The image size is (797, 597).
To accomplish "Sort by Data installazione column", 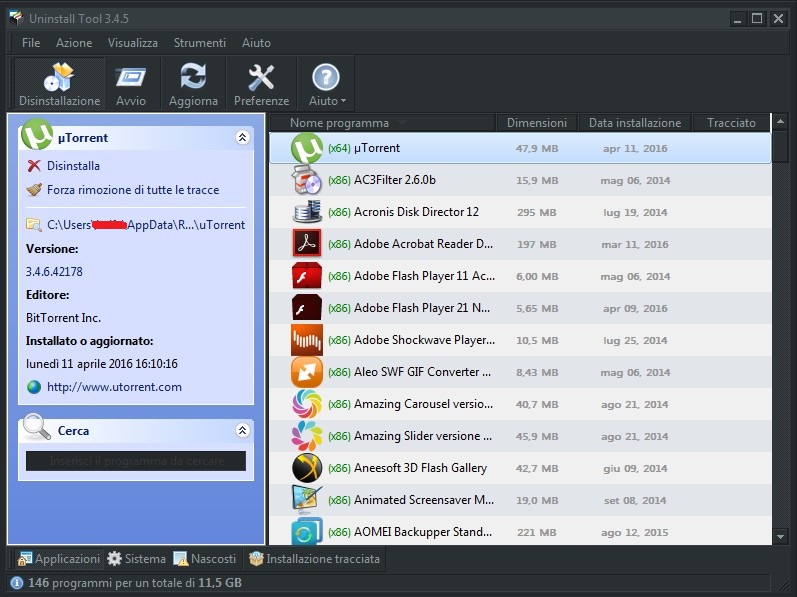I will coord(635,123).
